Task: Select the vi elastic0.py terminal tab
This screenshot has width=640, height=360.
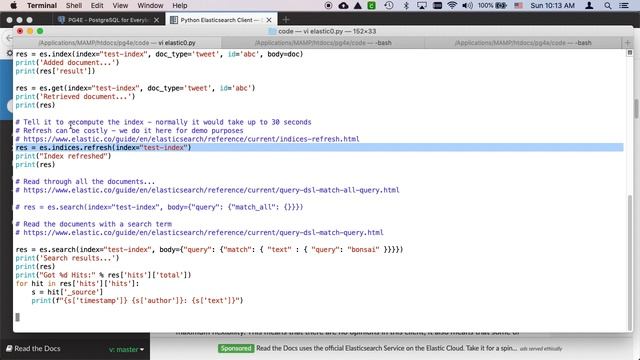Action: pyautogui.click(x=117, y=42)
